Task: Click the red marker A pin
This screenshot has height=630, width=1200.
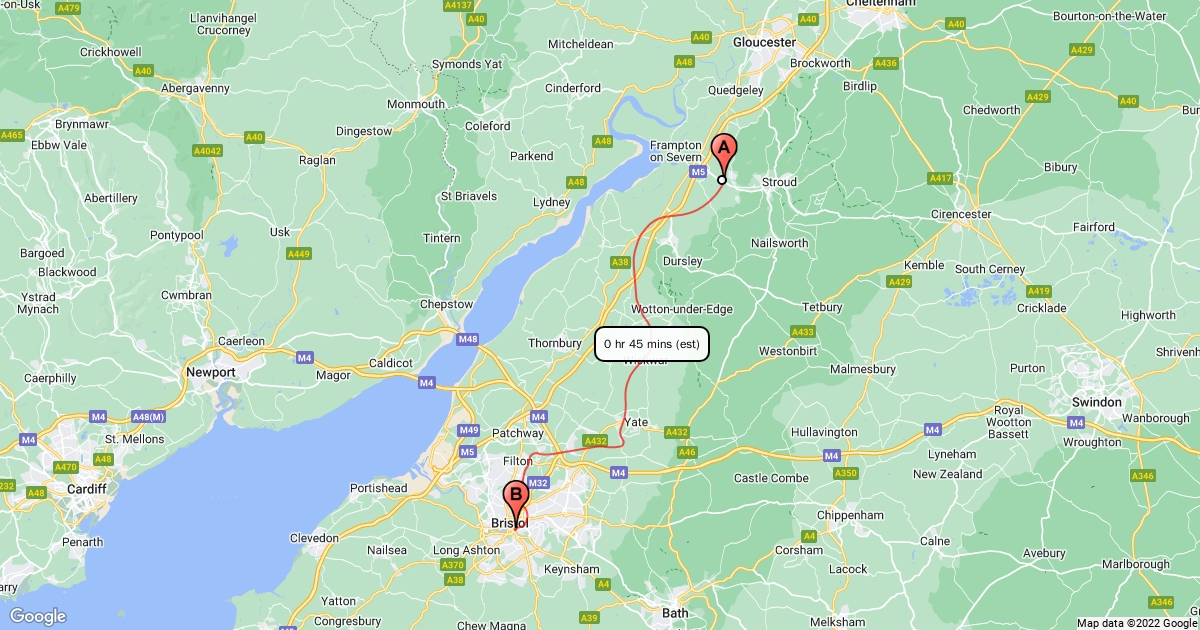Action: click(x=722, y=156)
